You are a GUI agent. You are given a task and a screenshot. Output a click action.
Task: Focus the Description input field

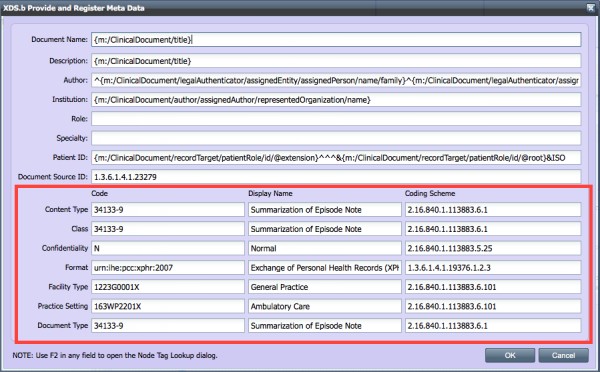pos(336,61)
